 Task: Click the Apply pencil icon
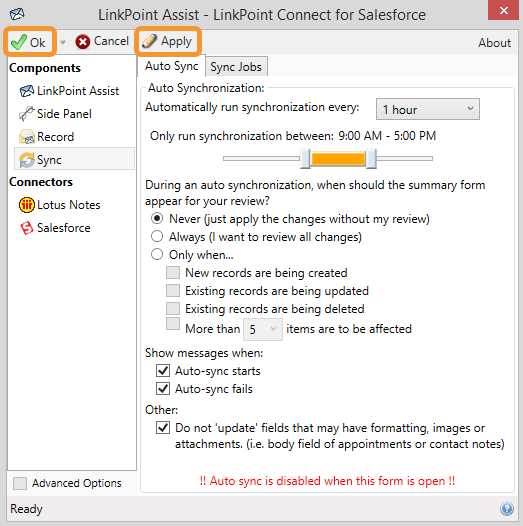click(x=149, y=41)
